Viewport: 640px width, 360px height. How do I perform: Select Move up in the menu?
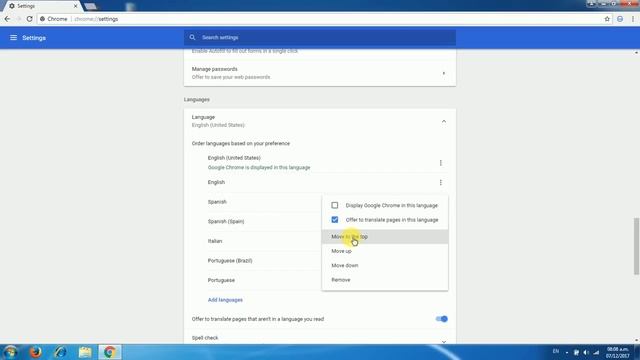click(x=385, y=251)
